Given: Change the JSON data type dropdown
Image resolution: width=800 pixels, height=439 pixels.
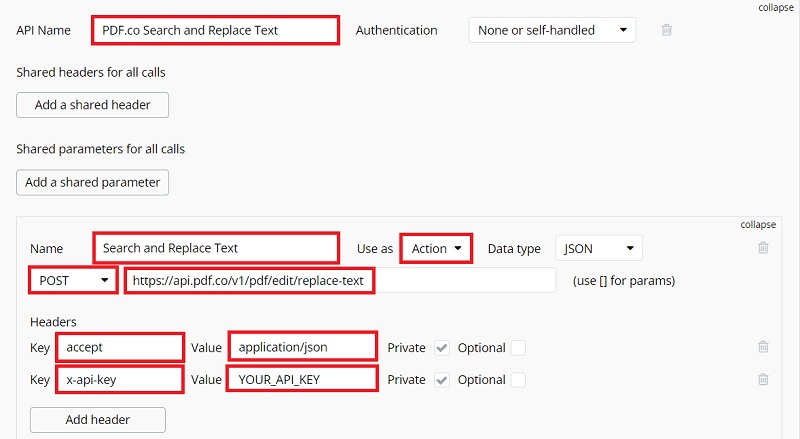Looking at the screenshot, I should point(598,248).
